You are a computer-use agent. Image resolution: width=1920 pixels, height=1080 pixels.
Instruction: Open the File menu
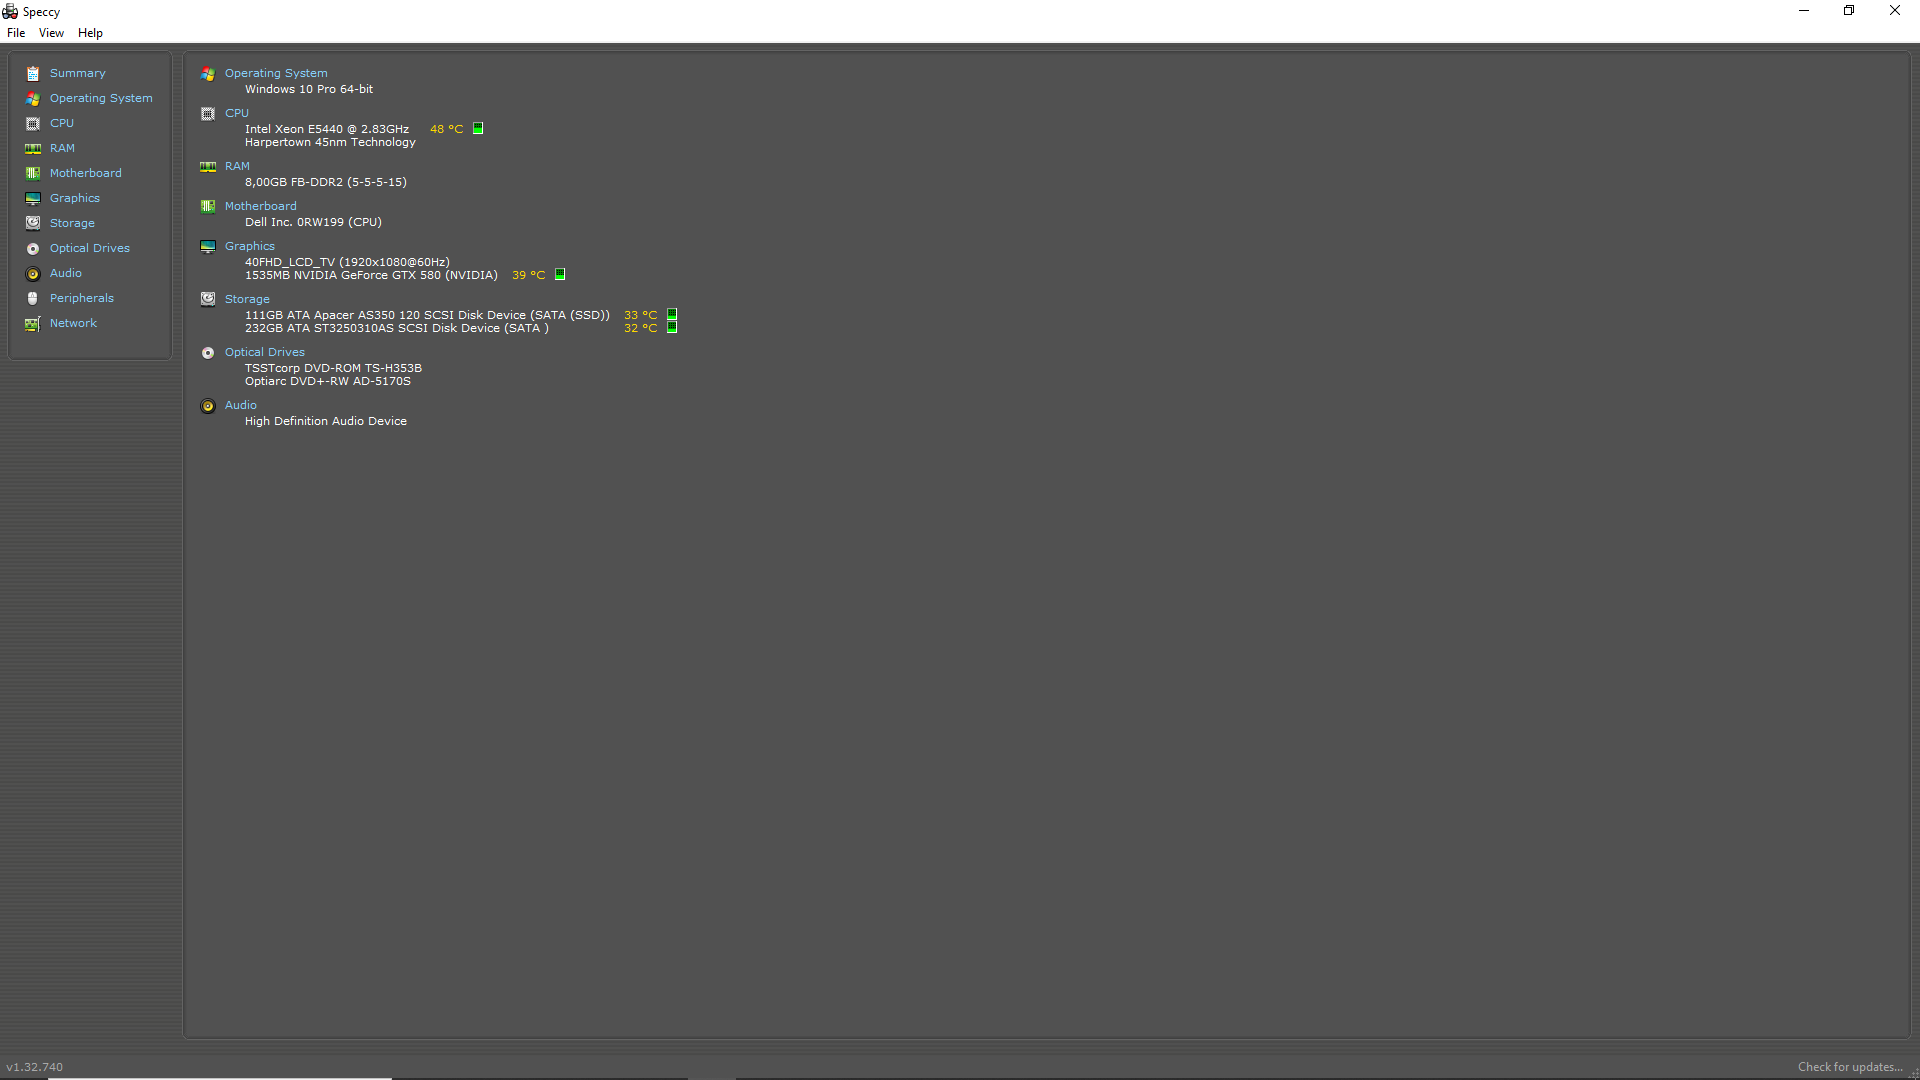16,33
